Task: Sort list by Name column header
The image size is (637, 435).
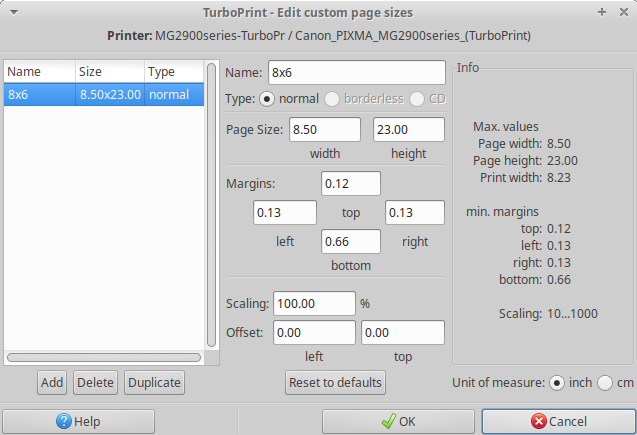Action: point(38,72)
